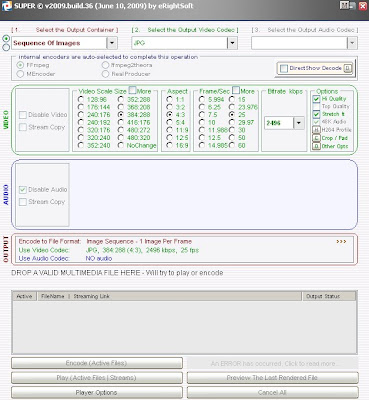
Task: Click the 'NO audio' value text
Action: click(x=99, y=258)
